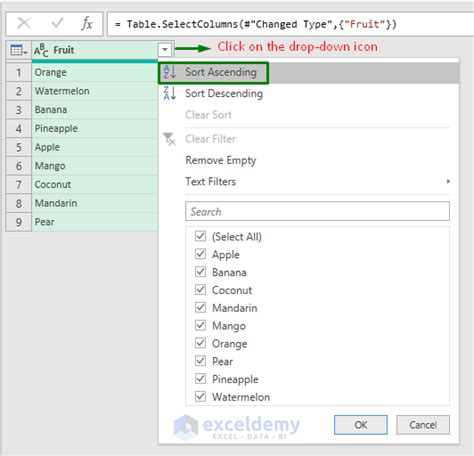
Task: Select the Orange cell in row 1
Action: (x=95, y=73)
